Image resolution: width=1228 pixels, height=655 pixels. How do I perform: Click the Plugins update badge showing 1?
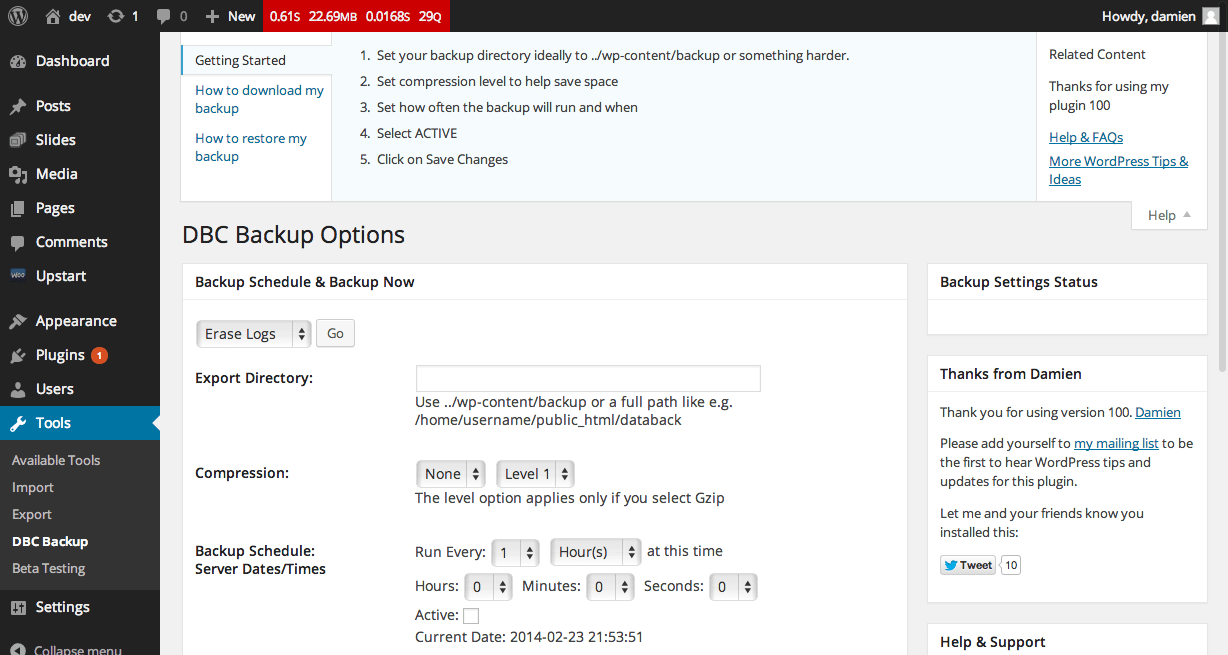point(99,355)
